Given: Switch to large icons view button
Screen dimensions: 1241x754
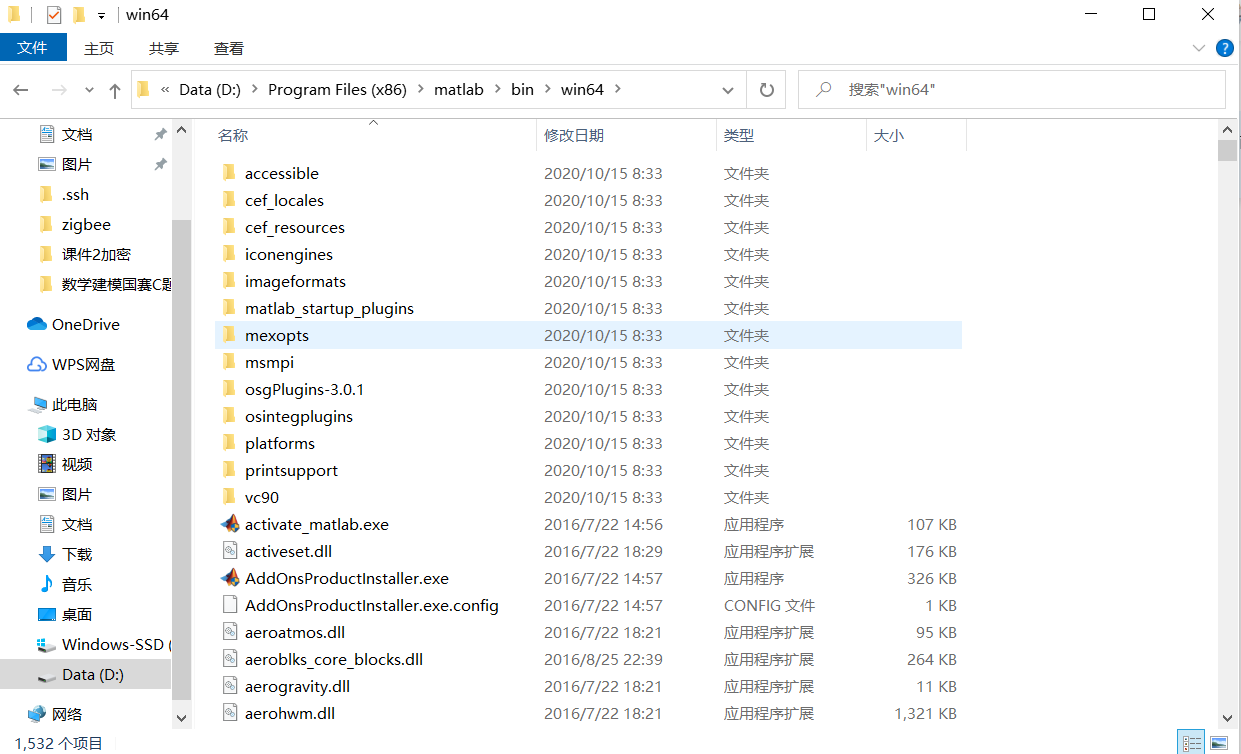Looking at the screenshot, I should (x=1218, y=743).
